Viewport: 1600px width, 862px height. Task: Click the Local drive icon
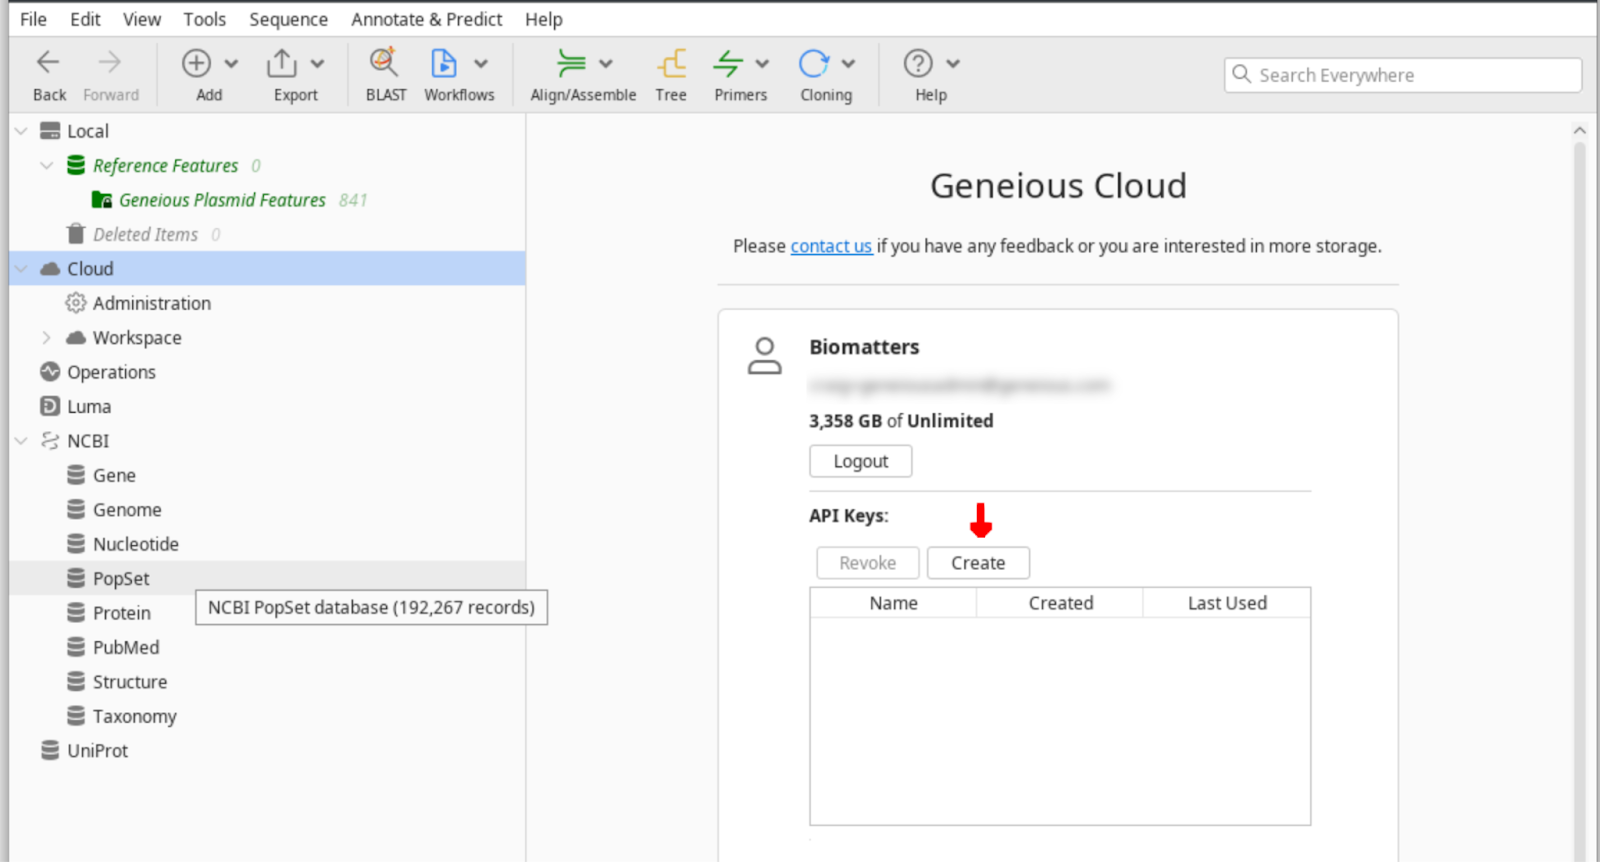coord(50,131)
